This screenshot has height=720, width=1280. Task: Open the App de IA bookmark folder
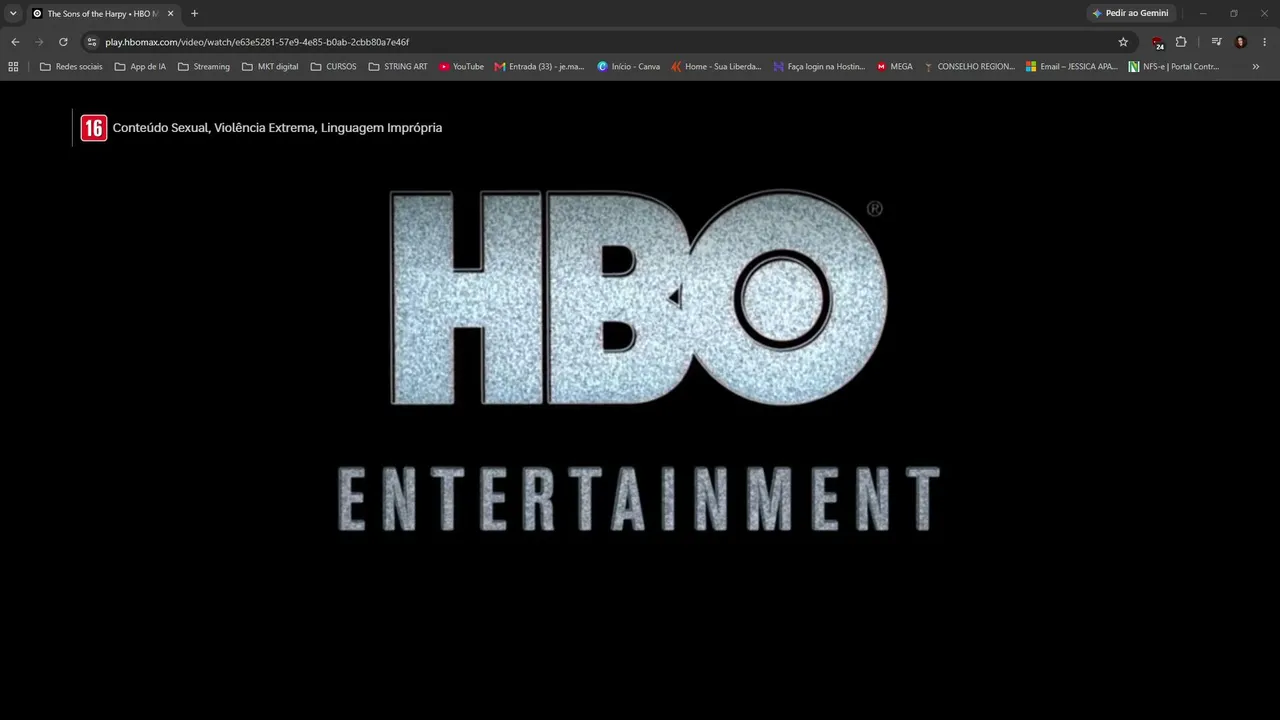(140, 67)
